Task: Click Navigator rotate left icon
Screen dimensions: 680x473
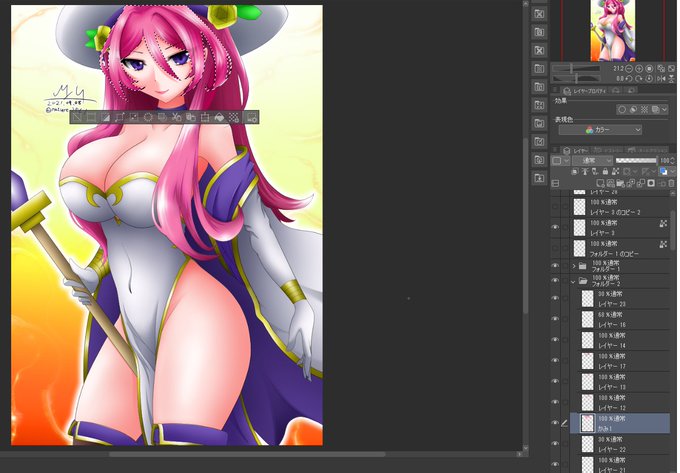Action: pos(629,78)
